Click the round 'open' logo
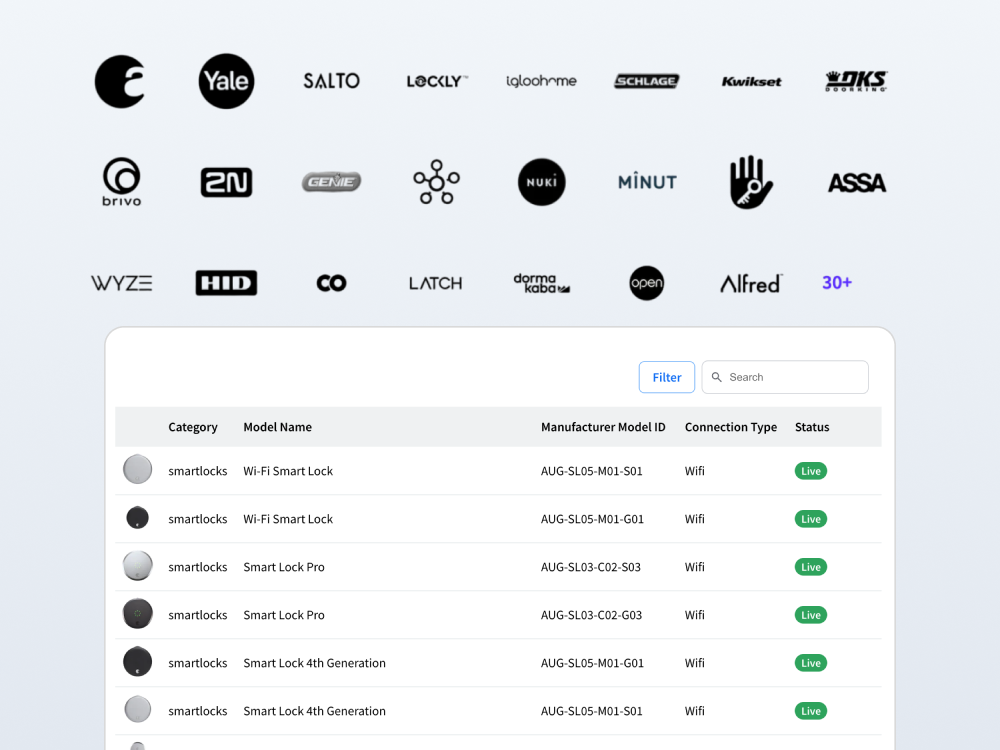This screenshot has width=1000, height=750. (647, 283)
